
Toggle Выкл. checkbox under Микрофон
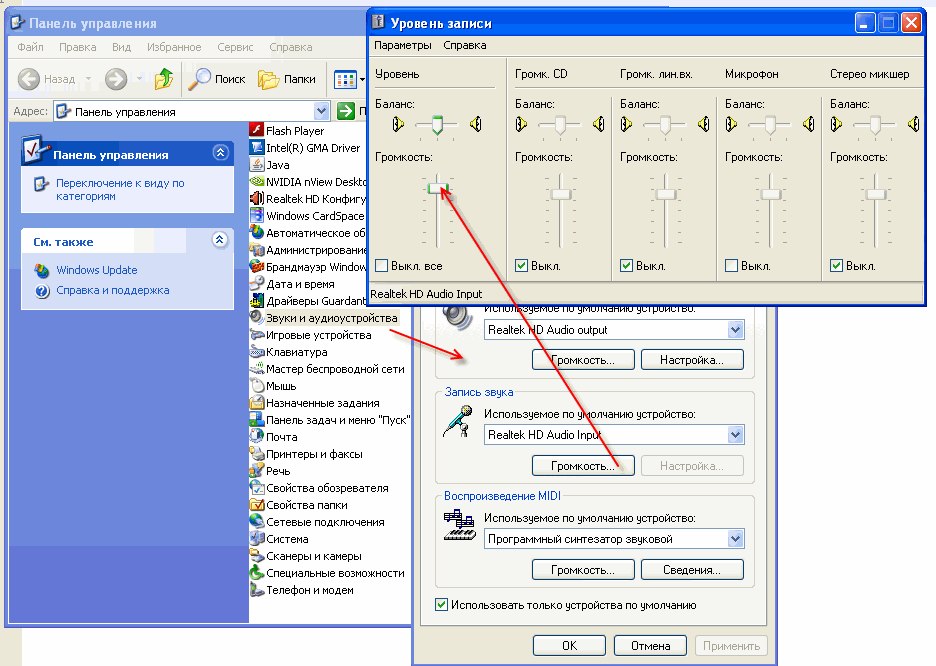click(732, 266)
